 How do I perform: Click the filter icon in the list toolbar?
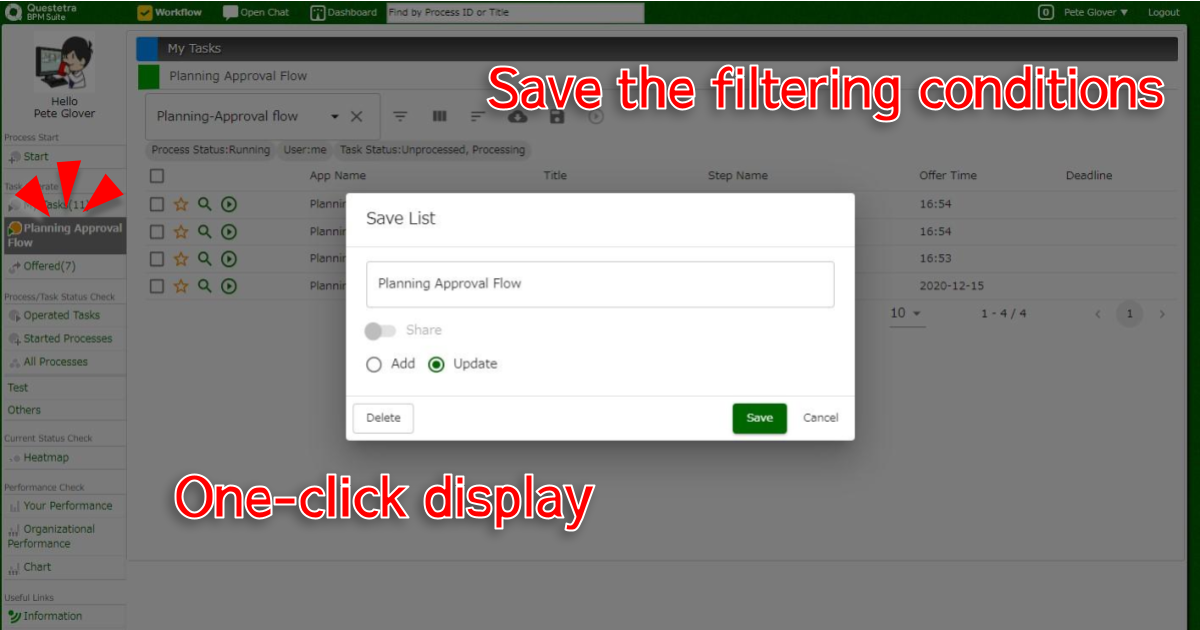400,117
